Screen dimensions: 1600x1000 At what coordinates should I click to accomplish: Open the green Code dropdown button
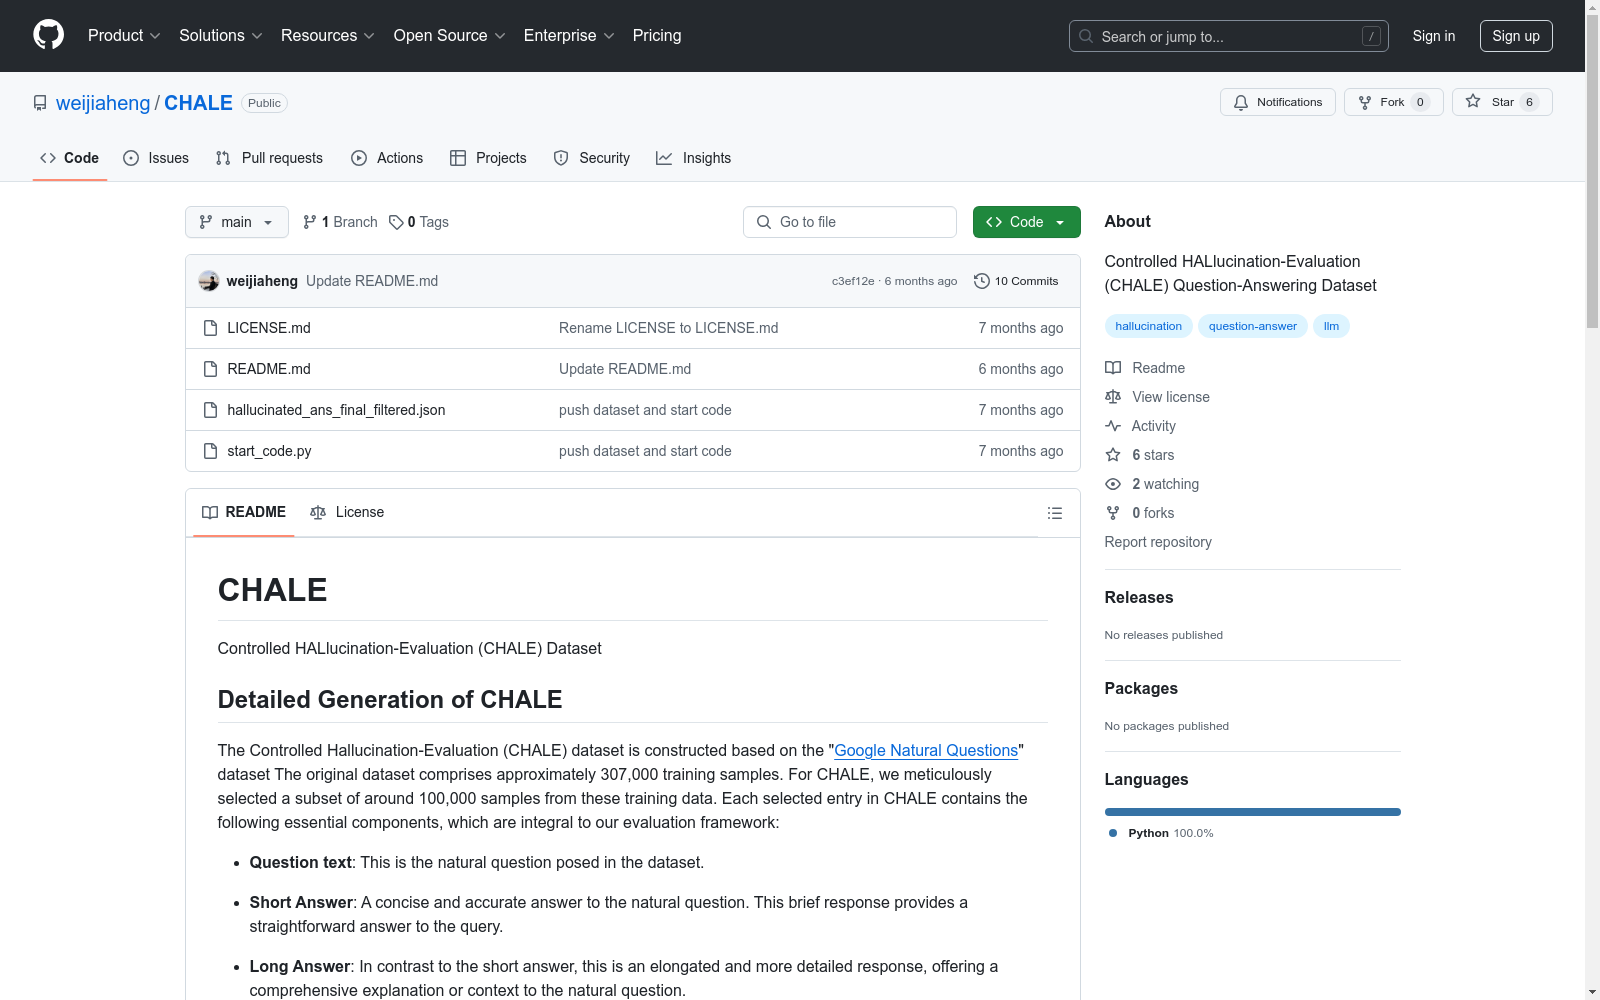coord(1026,222)
